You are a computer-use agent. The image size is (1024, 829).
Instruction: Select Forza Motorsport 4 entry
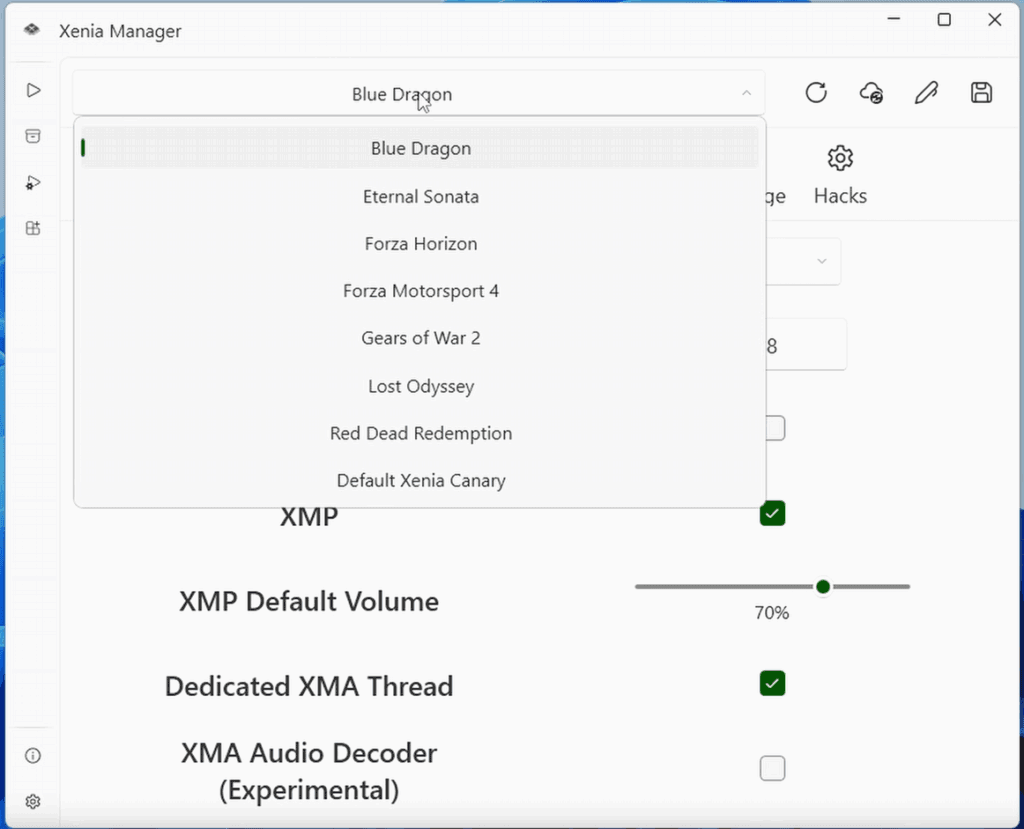[420, 291]
